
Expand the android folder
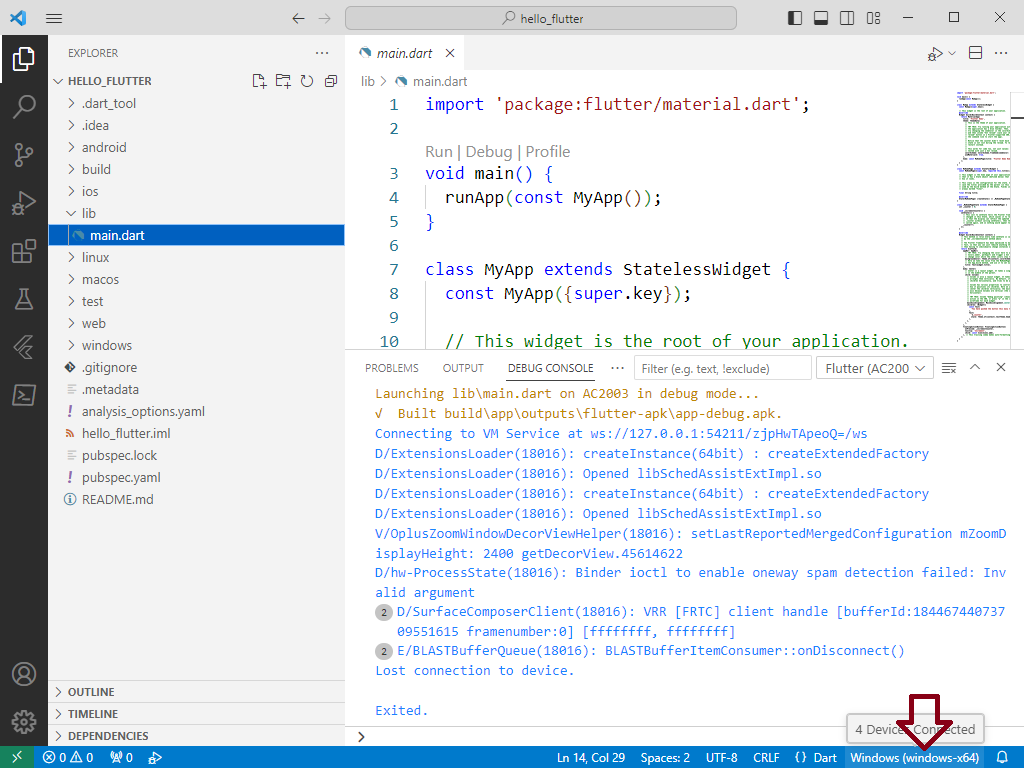pyautogui.click(x=197, y=148)
